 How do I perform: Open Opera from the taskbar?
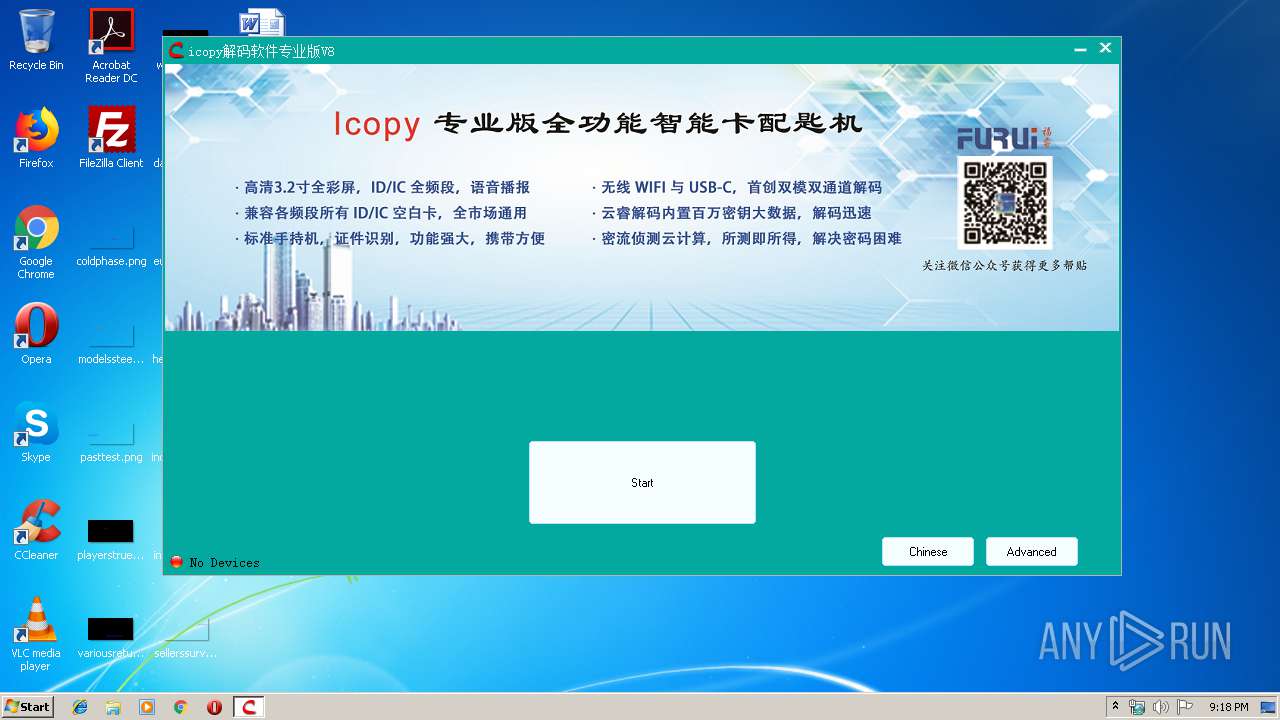point(214,707)
